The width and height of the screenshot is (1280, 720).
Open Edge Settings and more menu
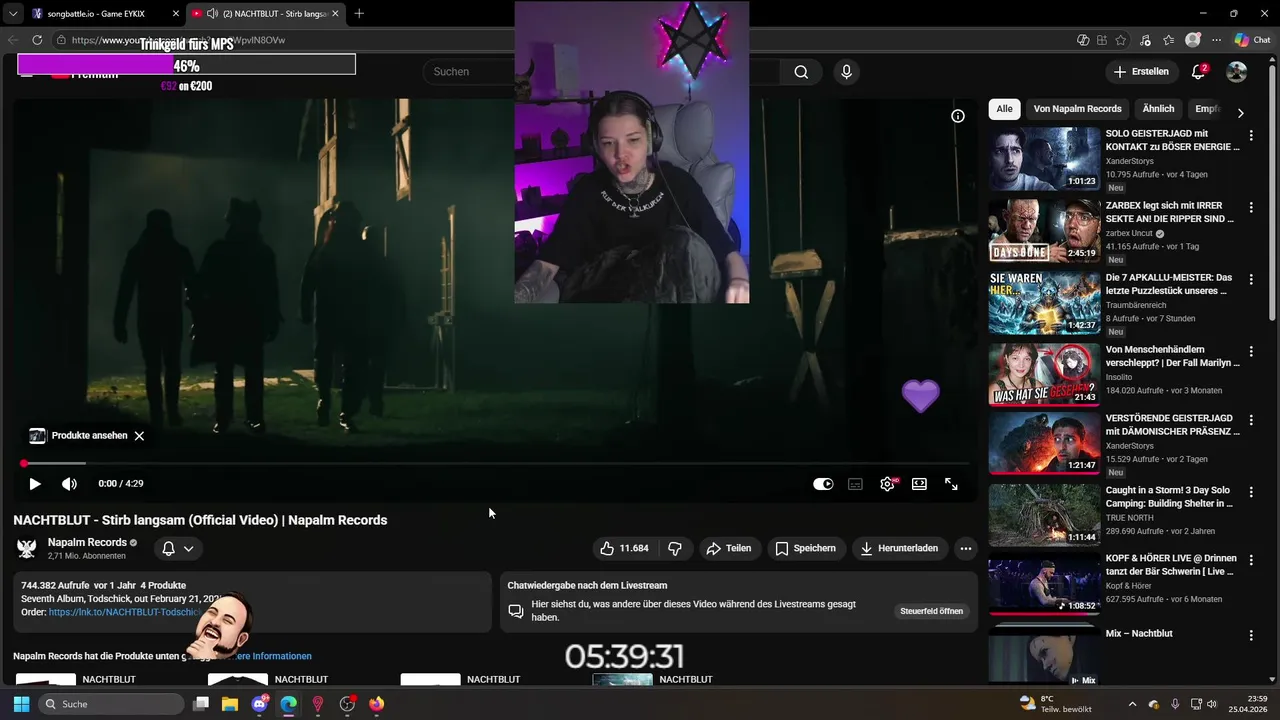tap(1216, 40)
